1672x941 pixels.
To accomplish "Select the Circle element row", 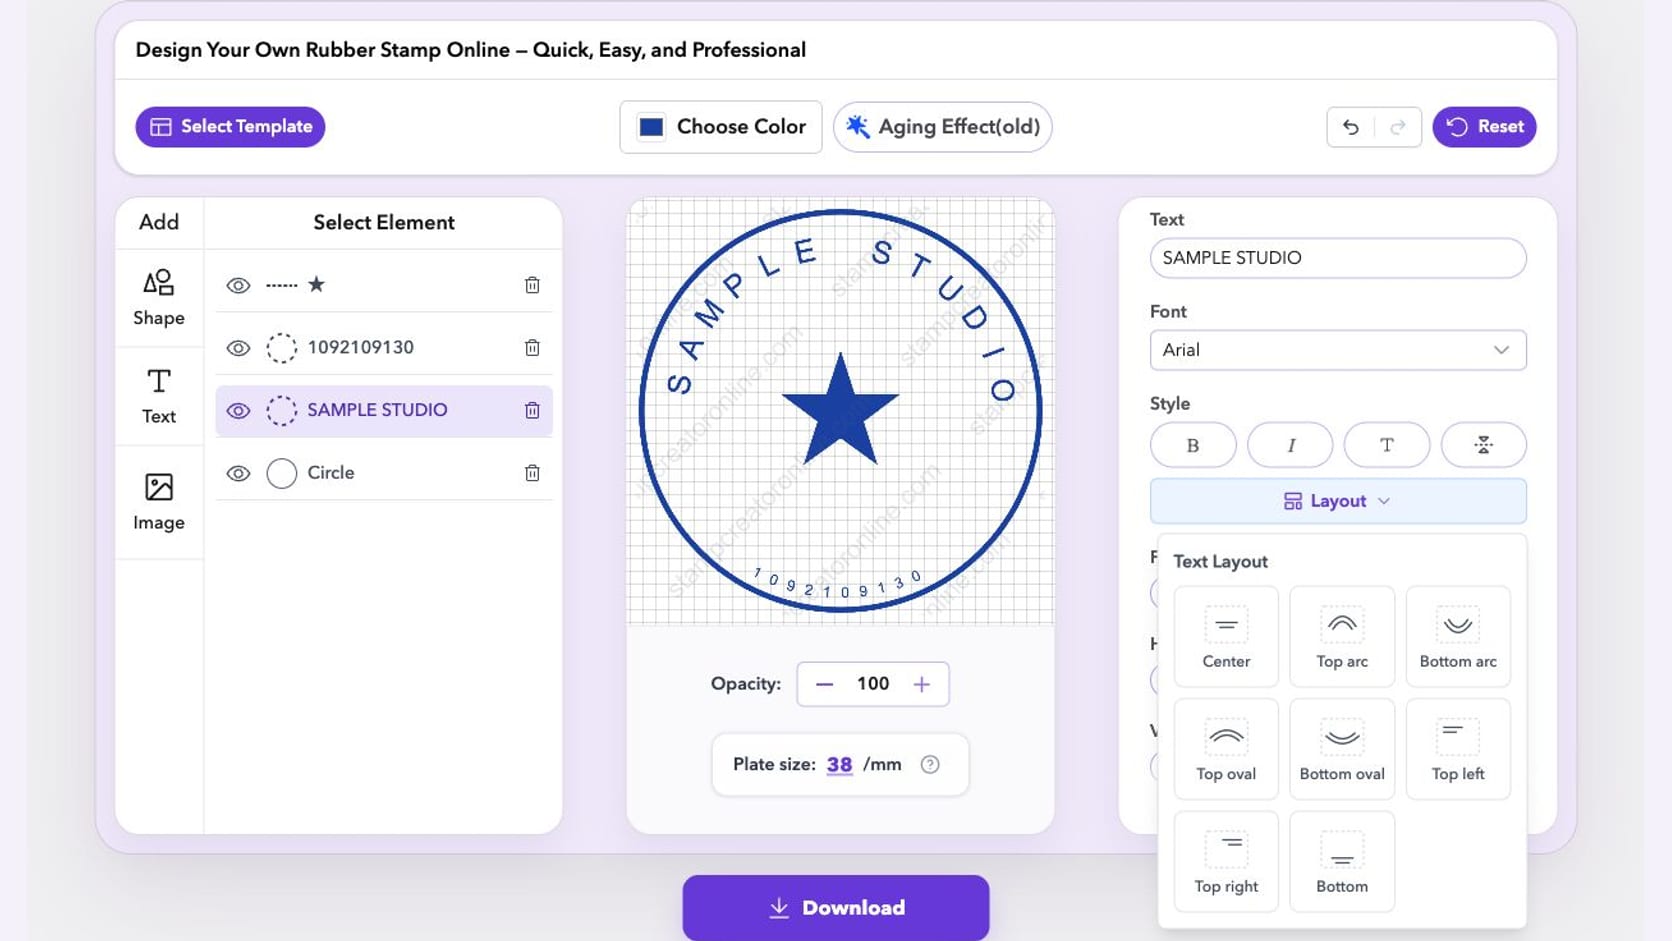I will click(x=384, y=473).
